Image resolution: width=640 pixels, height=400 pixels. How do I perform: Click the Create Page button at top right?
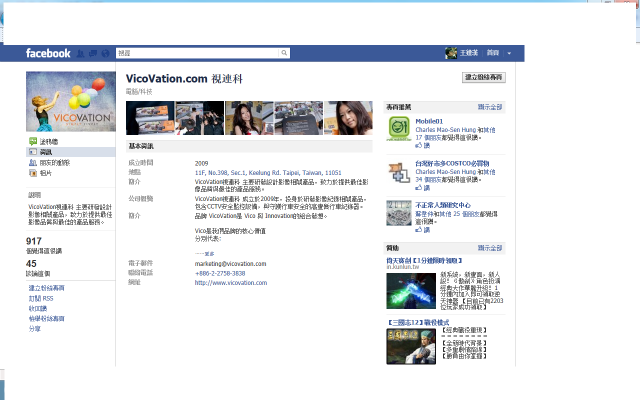coord(484,77)
